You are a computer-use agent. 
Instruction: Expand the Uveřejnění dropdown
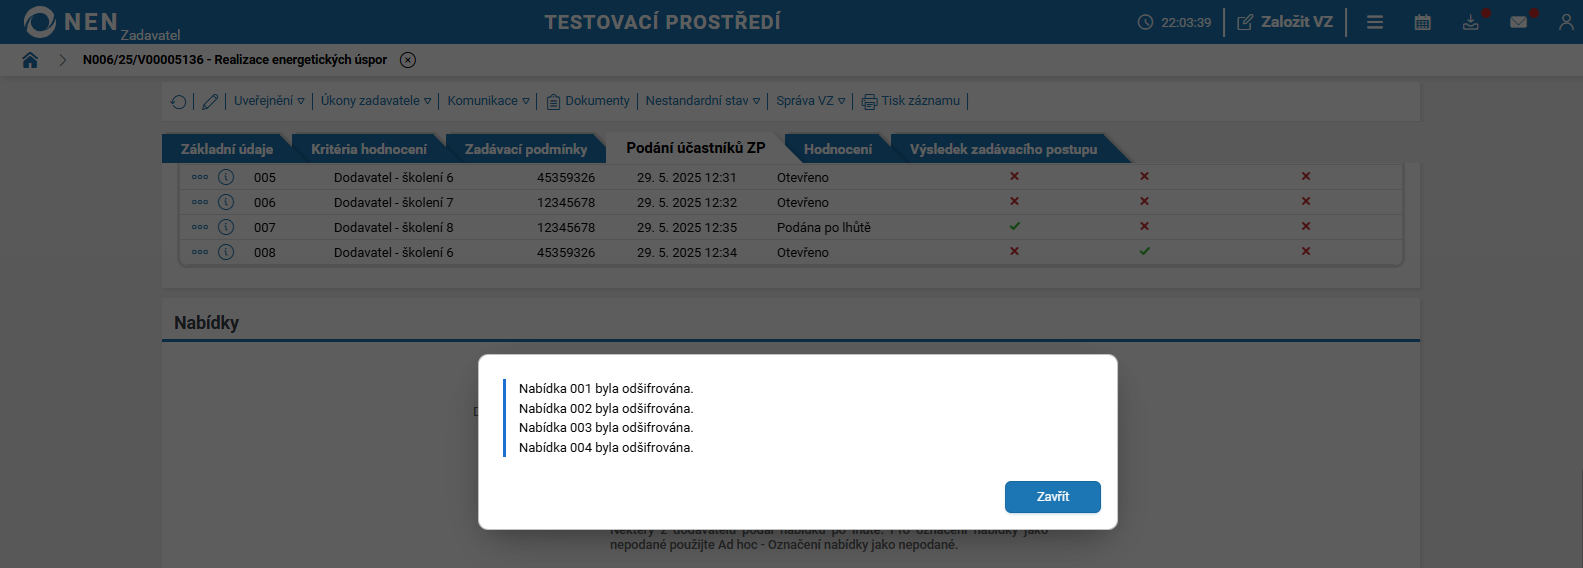click(x=269, y=101)
